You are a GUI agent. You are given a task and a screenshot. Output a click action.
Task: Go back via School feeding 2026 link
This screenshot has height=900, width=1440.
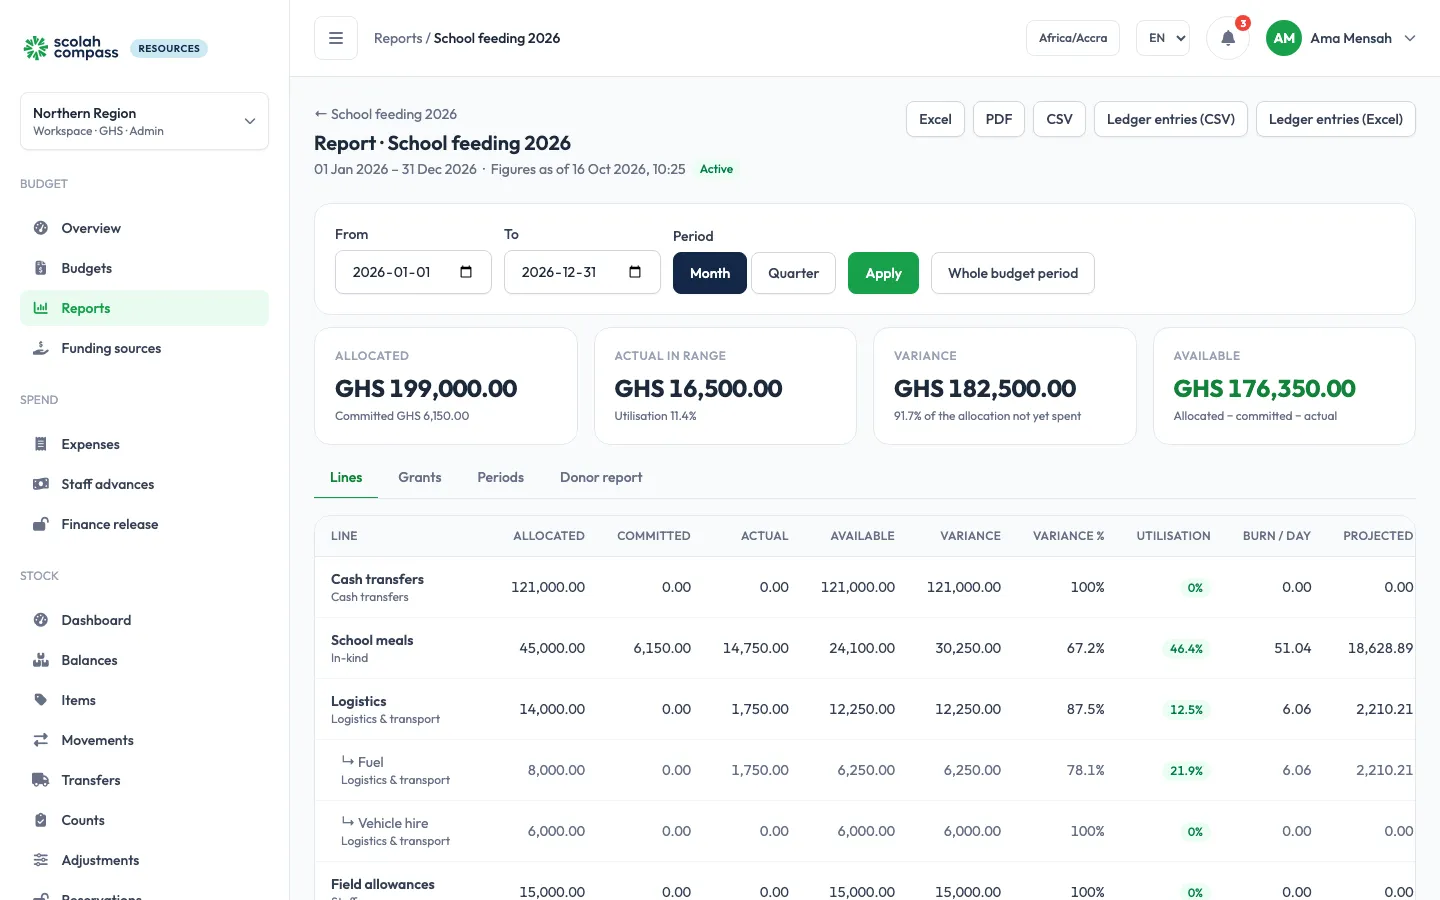point(386,114)
